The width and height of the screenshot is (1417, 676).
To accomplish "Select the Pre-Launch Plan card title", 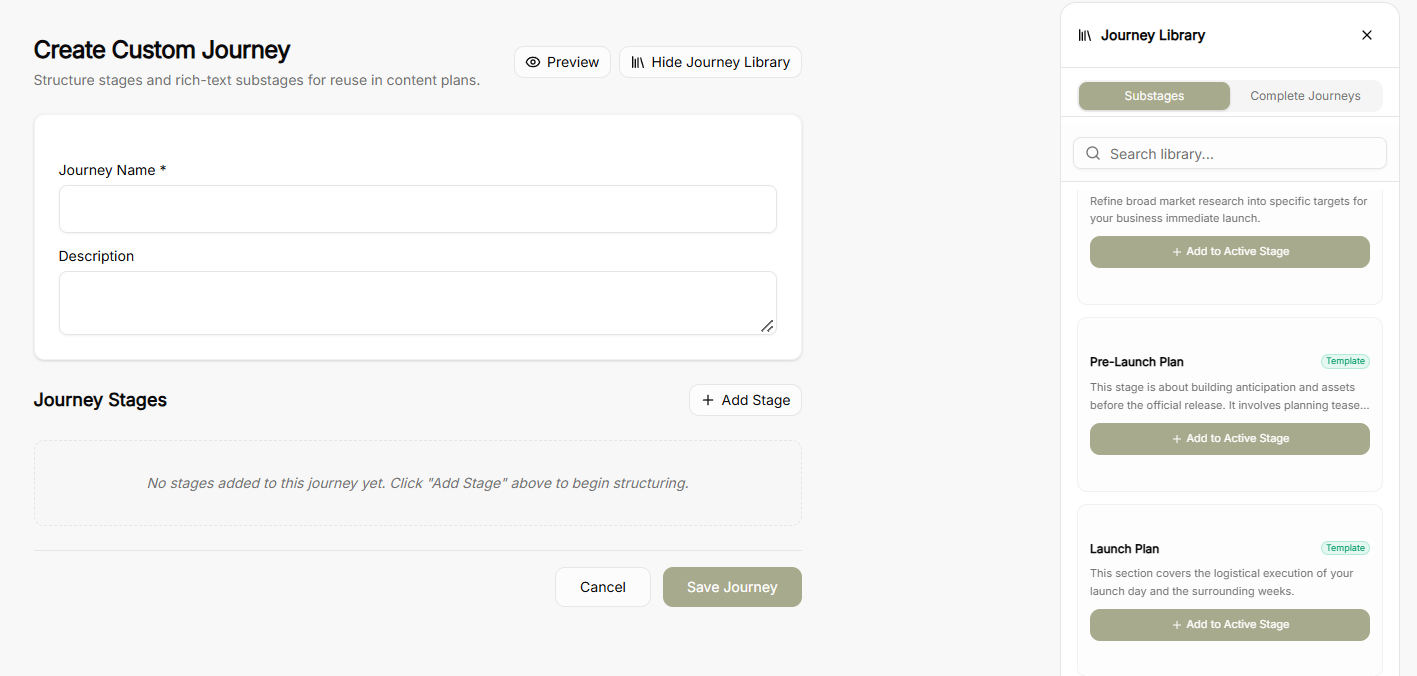I will (x=1137, y=362).
